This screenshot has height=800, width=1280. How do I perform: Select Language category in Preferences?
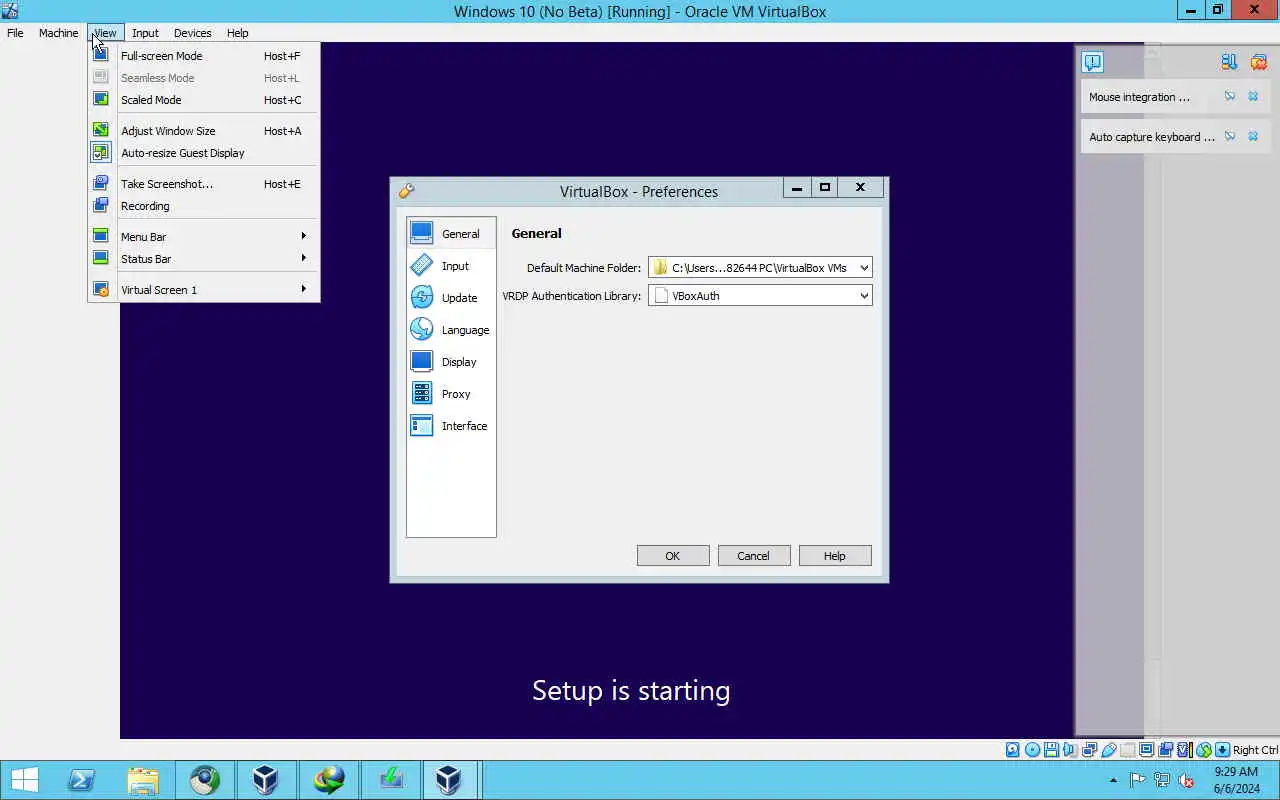pos(451,330)
